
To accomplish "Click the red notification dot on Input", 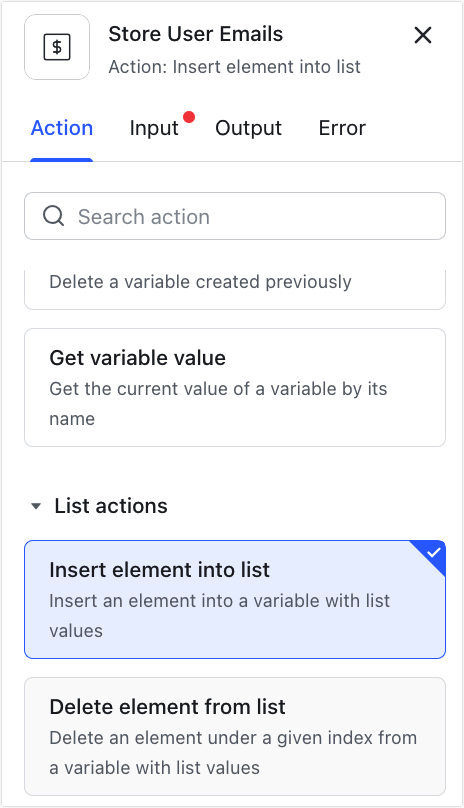I will click(x=189, y=117).
